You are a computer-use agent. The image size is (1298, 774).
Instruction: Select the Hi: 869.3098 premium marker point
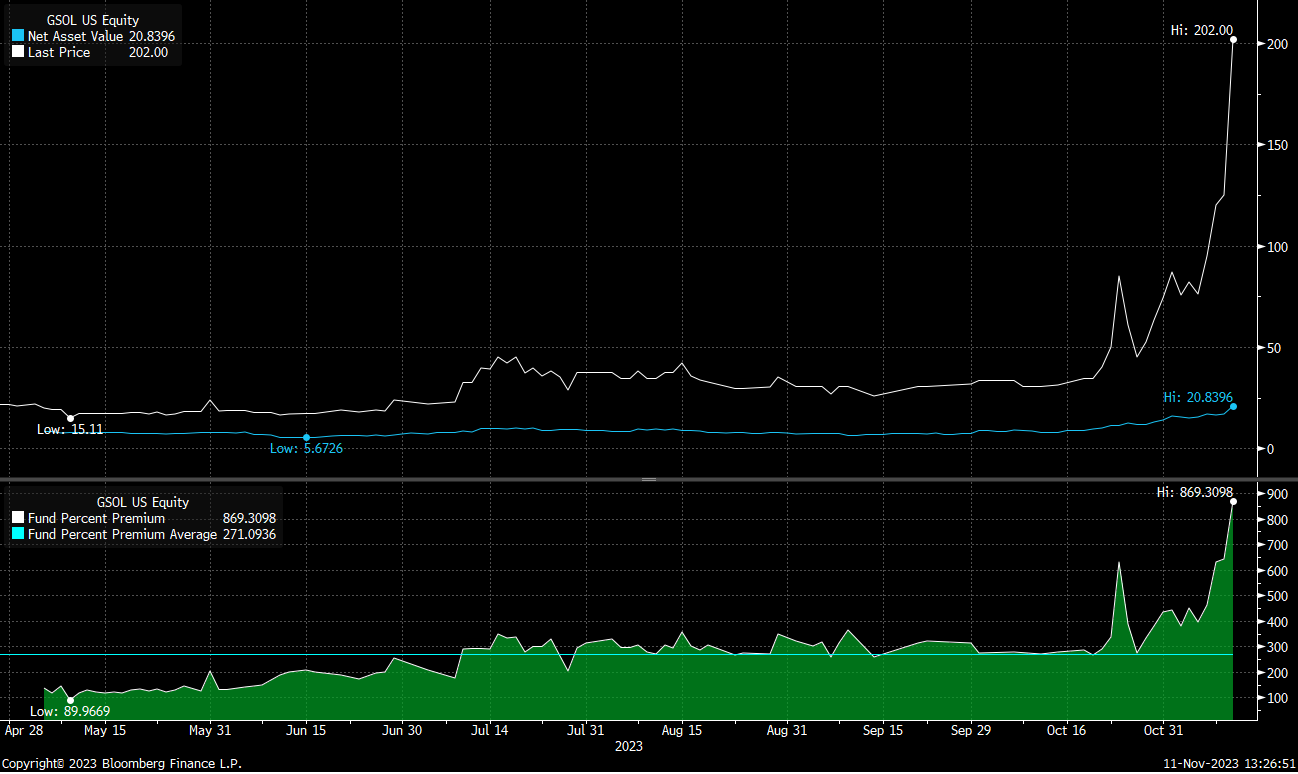pos(1233,501)
